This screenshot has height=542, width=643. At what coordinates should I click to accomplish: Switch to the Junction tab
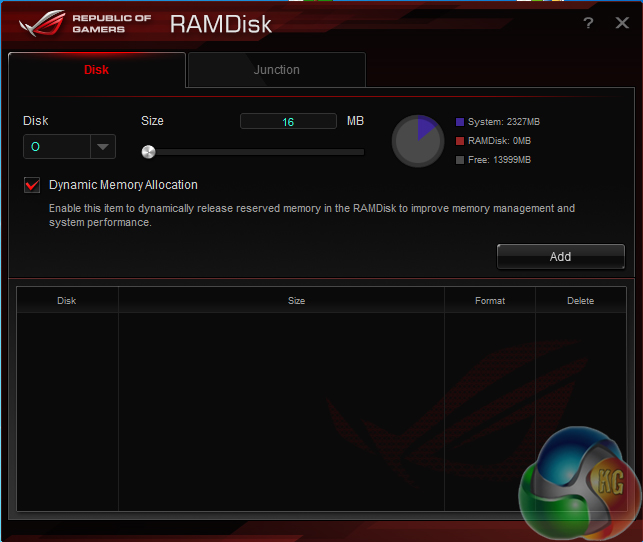(x=276, y=70)
